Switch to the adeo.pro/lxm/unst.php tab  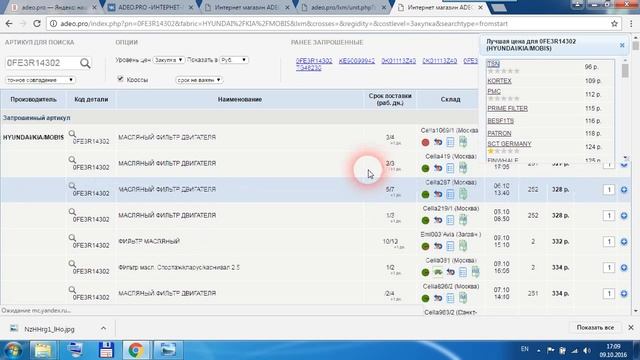[343, 7]
